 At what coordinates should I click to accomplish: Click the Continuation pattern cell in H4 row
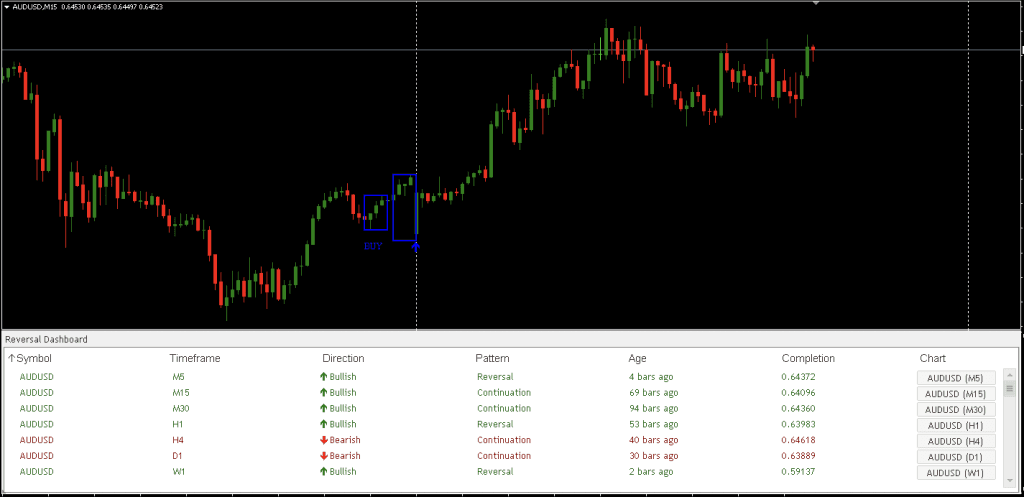tap(504, 440)
